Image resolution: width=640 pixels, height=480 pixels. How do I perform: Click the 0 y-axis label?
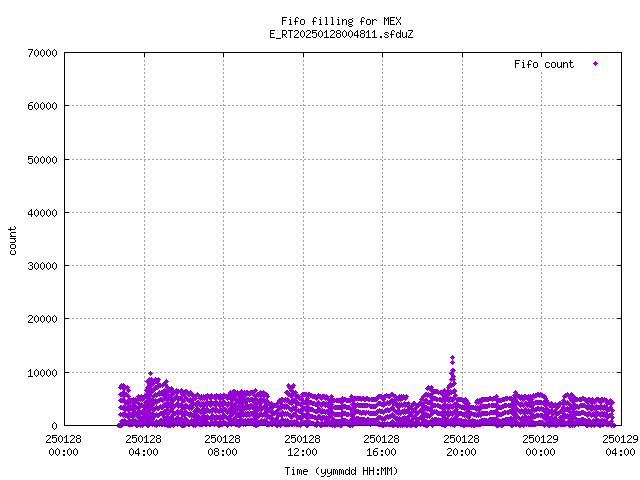[x=54, y=426]
